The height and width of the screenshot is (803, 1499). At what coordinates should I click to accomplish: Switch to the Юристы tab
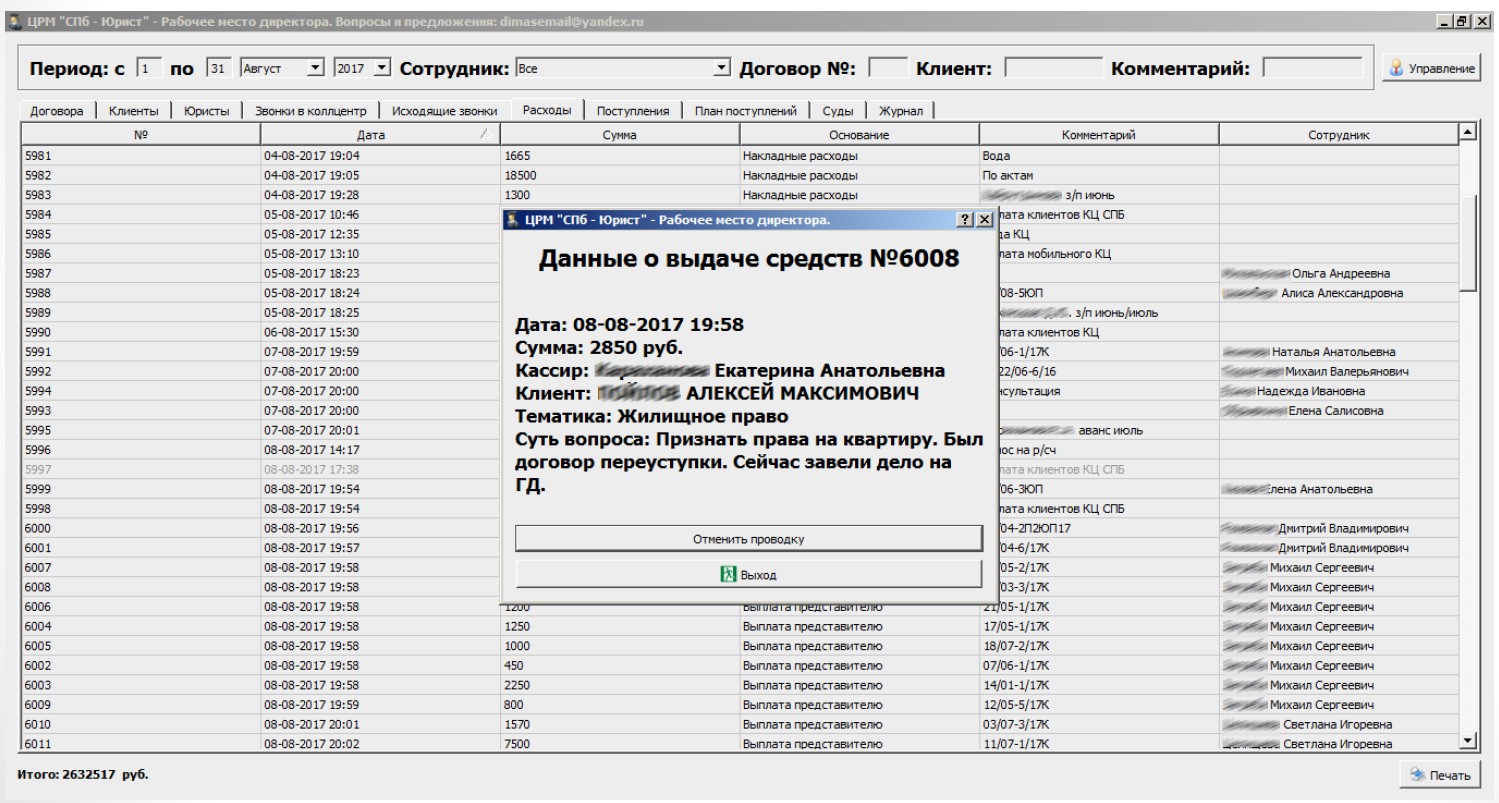pyautogui.click(x=207, y=112)
